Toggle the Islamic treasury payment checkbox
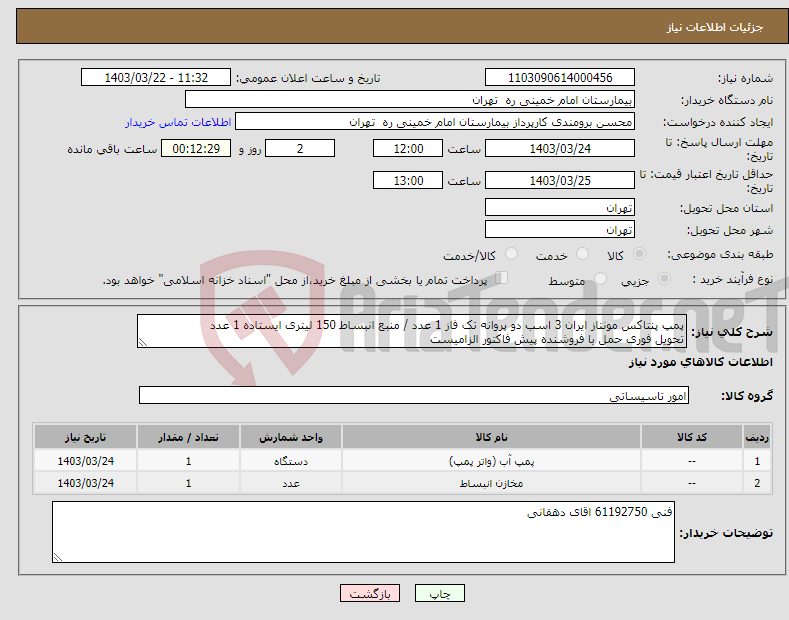The image size is (789, 620). [x=501, y=278]
